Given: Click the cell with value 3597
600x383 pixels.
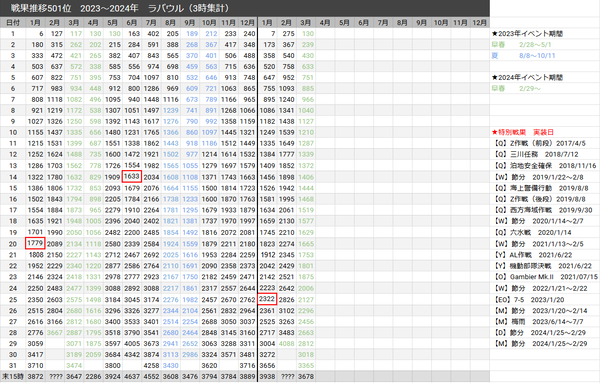Looking at the screenshot, I should point(112,344).
